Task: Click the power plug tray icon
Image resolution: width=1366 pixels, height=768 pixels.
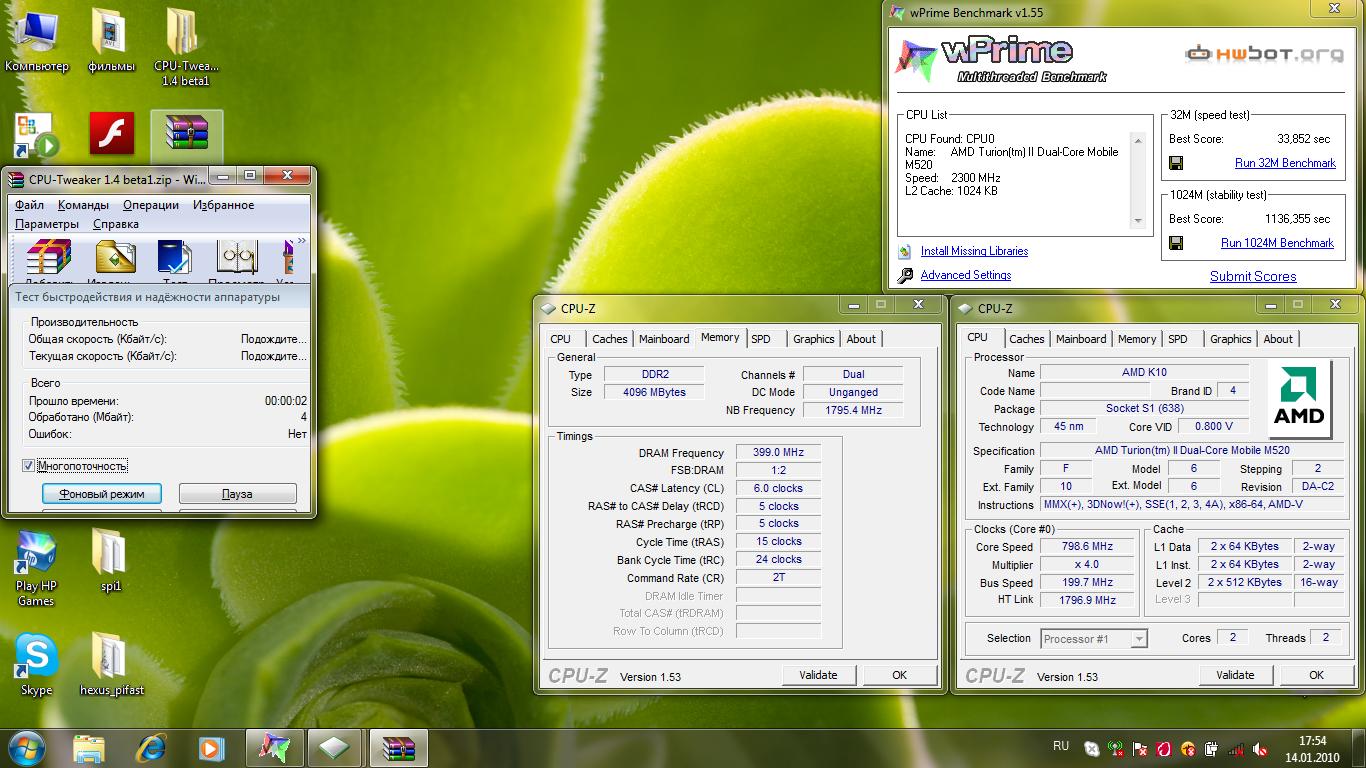Action: pos(1212,748)
